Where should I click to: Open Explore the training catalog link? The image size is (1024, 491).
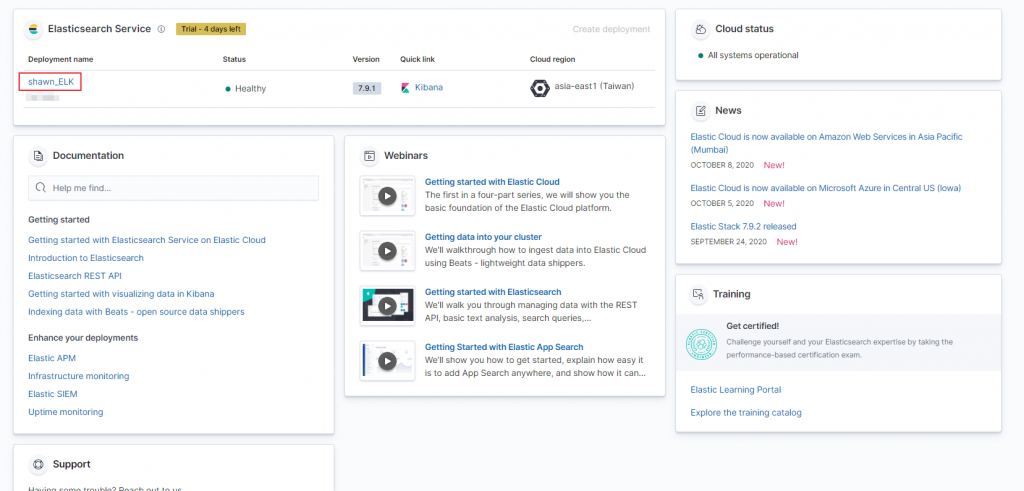746,413
